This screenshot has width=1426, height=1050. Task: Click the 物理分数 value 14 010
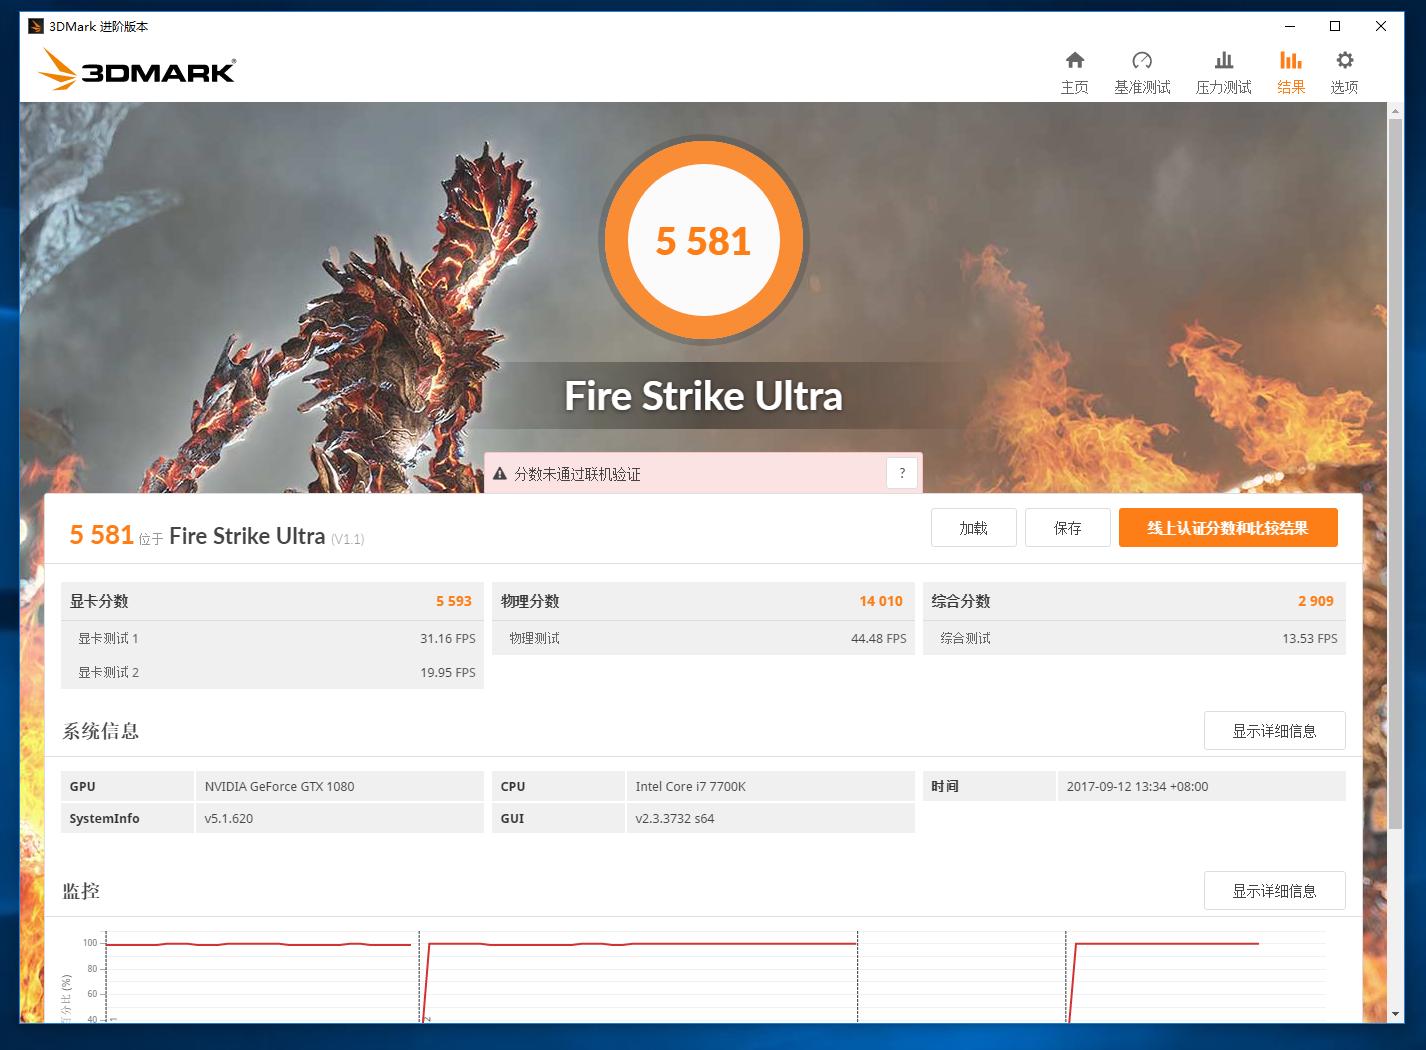[x=881, y=601]
